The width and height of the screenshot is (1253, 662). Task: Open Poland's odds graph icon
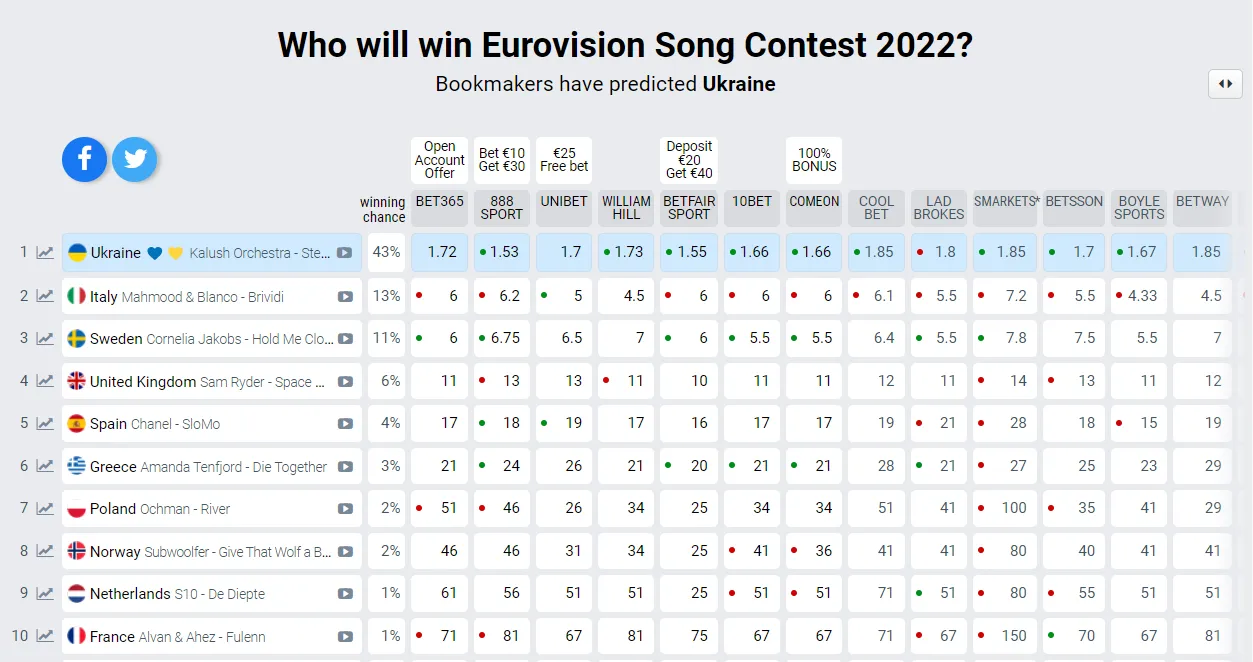tap(45, 508)
